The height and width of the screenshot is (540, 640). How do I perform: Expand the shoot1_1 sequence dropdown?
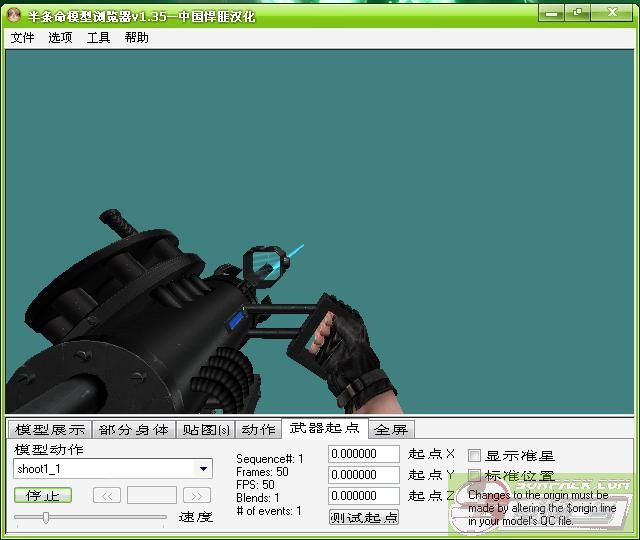(204, 469)
